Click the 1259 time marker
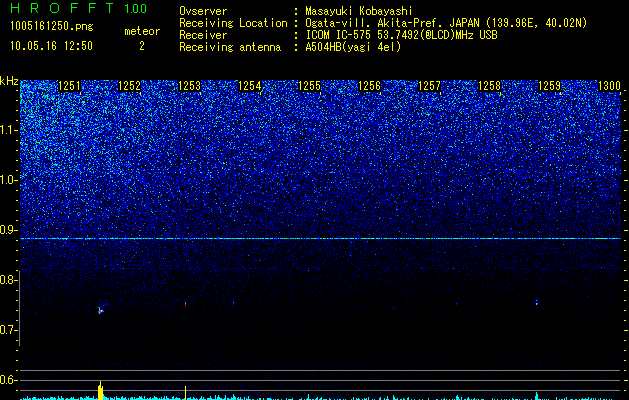 (x=549, y=86)
